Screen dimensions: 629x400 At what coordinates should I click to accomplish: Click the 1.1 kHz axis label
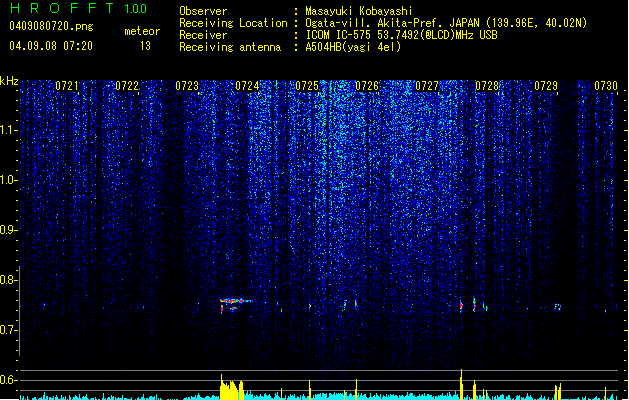coord(9,130)
